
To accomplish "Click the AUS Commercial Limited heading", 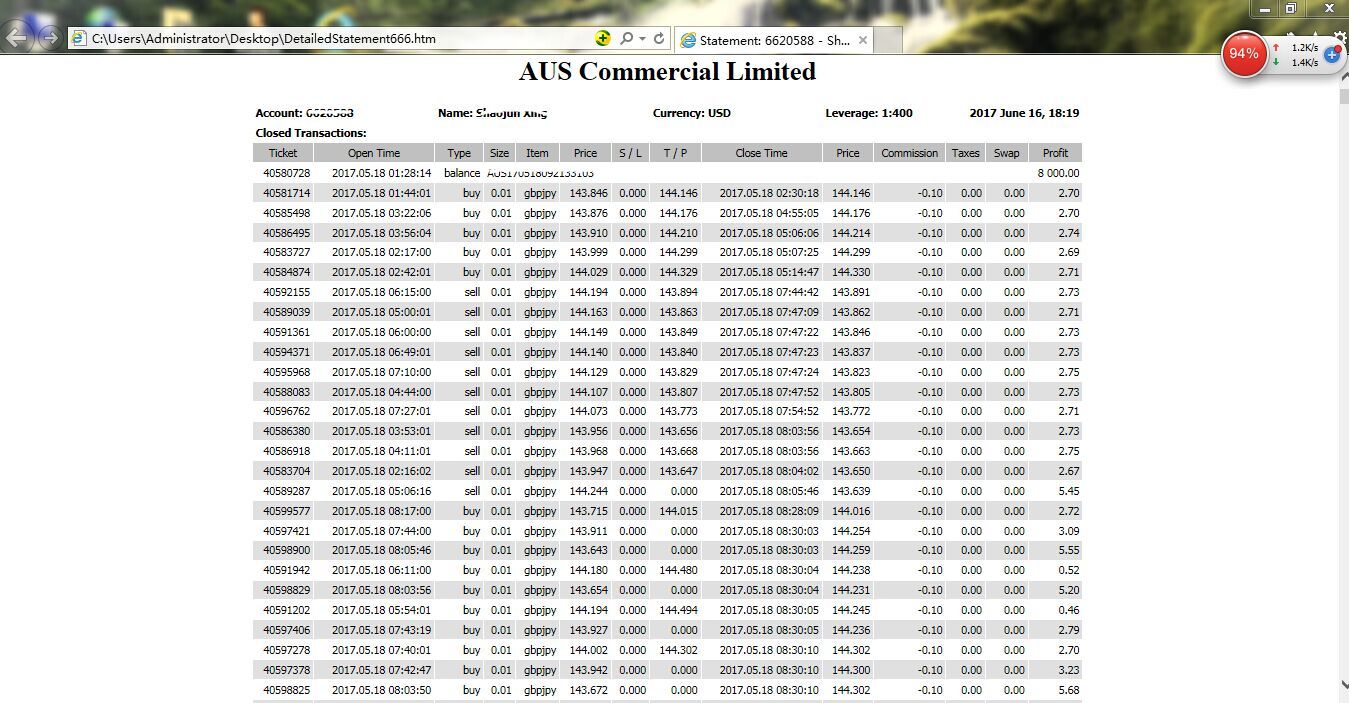I will point(667,72).
